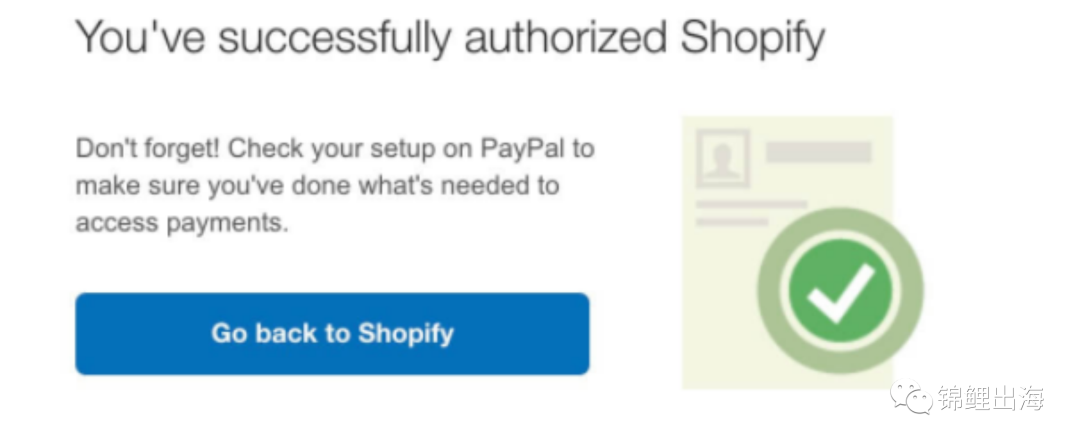The image size is (1080, 446).
Task: Click the long gray line under the avatar
Action: click(751, 204)
